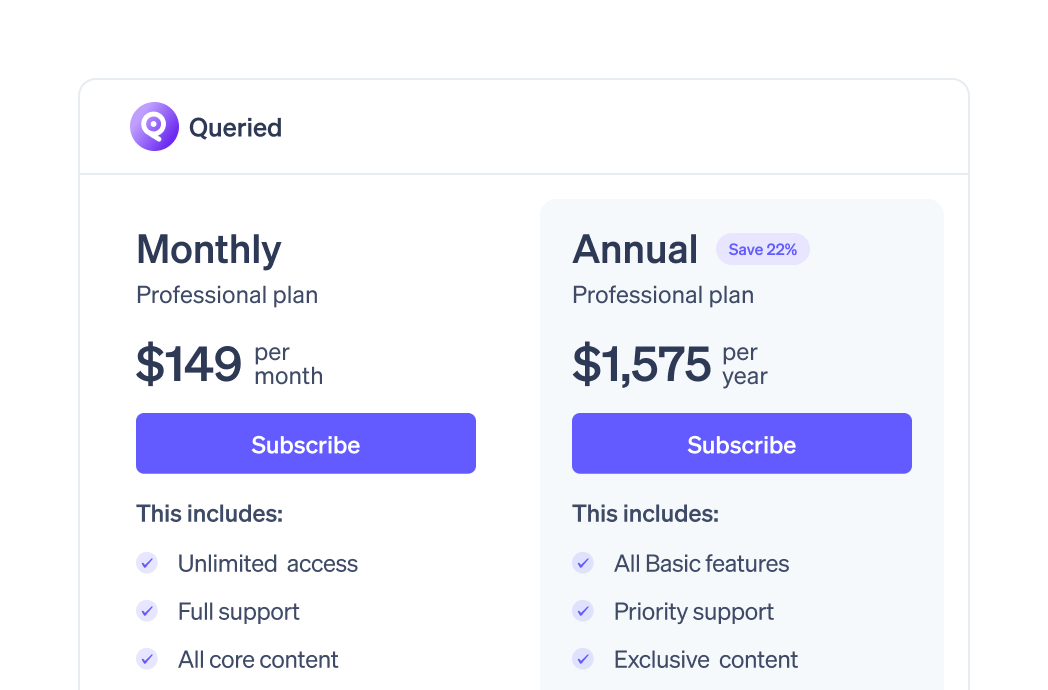This screenshot has width=1048, height=690.
Task: Click the checkmark icon beside Unlimited access
Action: 147,563
